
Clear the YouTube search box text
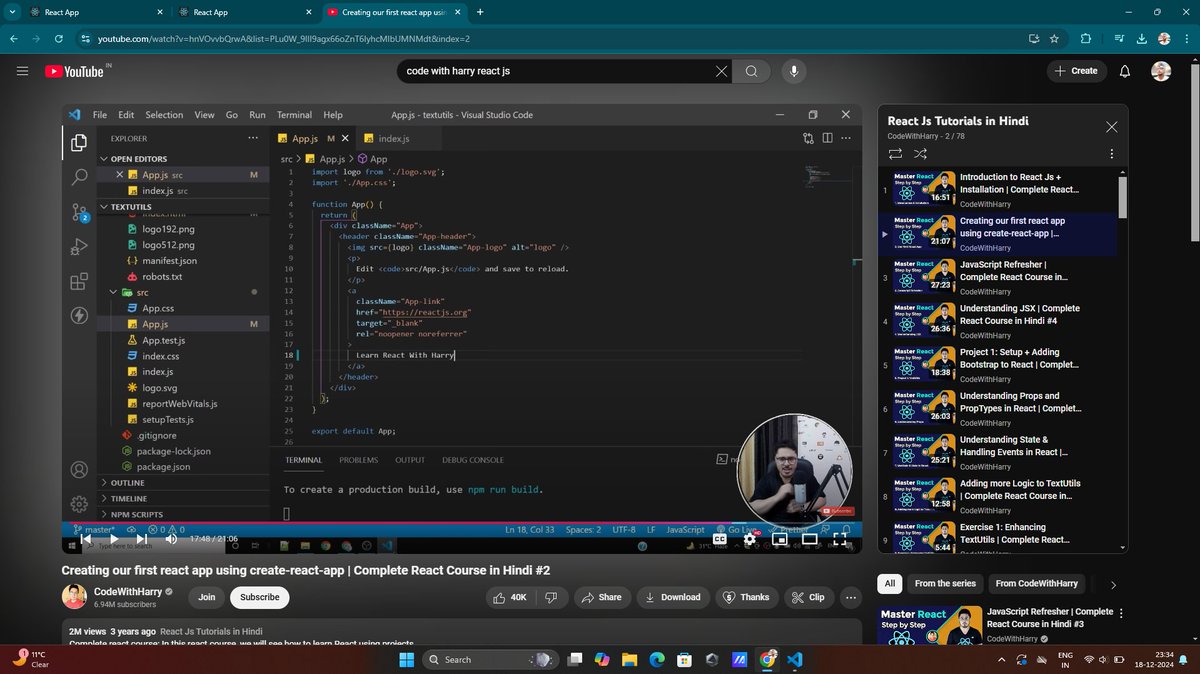[x=722, y=71]
